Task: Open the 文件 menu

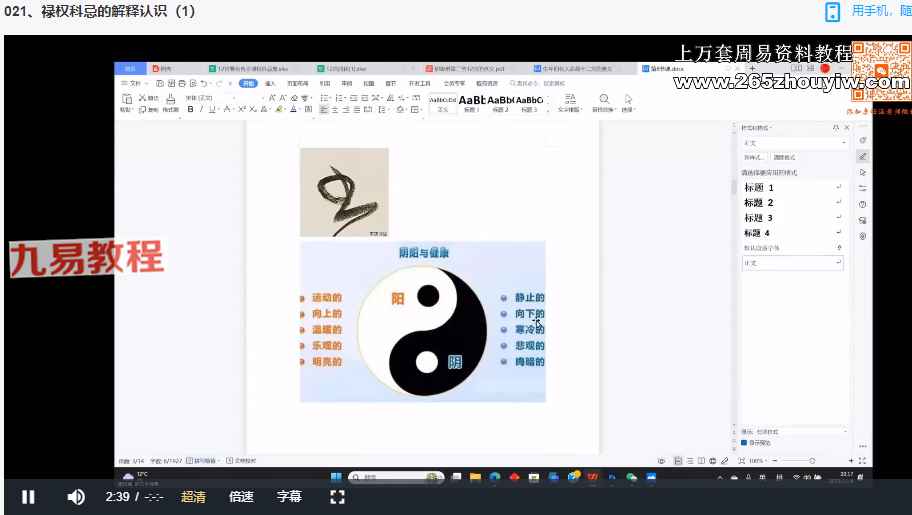Action: [x=132, y=84]
